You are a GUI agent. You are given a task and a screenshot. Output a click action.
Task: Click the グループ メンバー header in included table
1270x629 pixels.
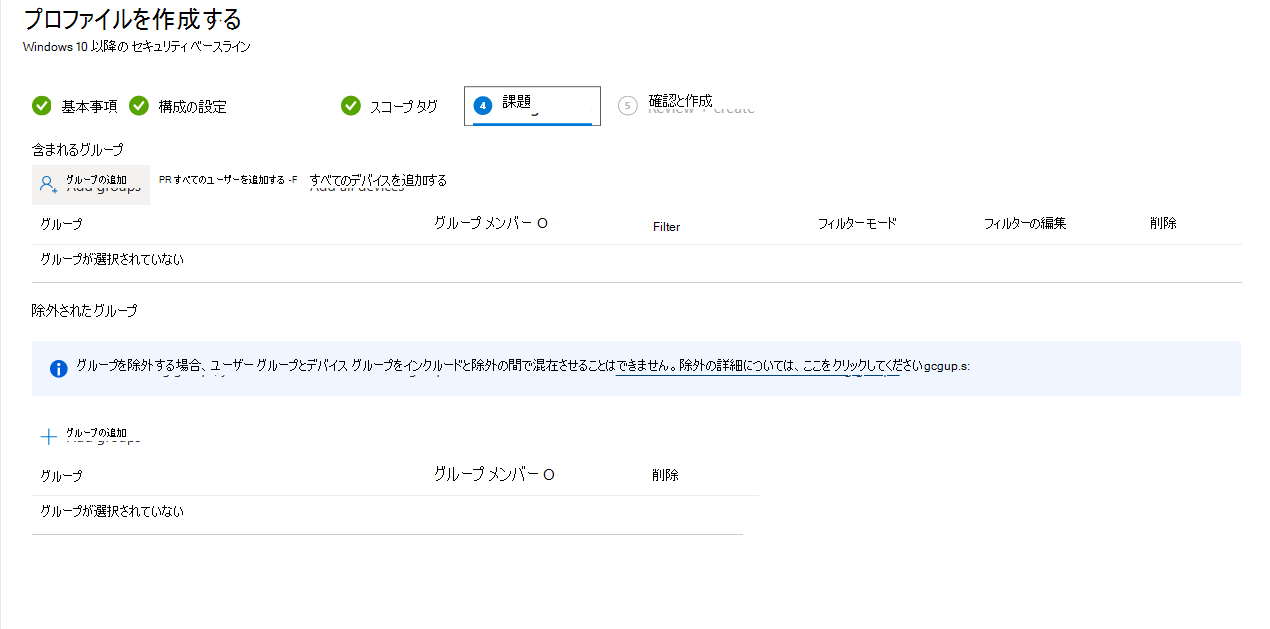(x=491, y=223)
